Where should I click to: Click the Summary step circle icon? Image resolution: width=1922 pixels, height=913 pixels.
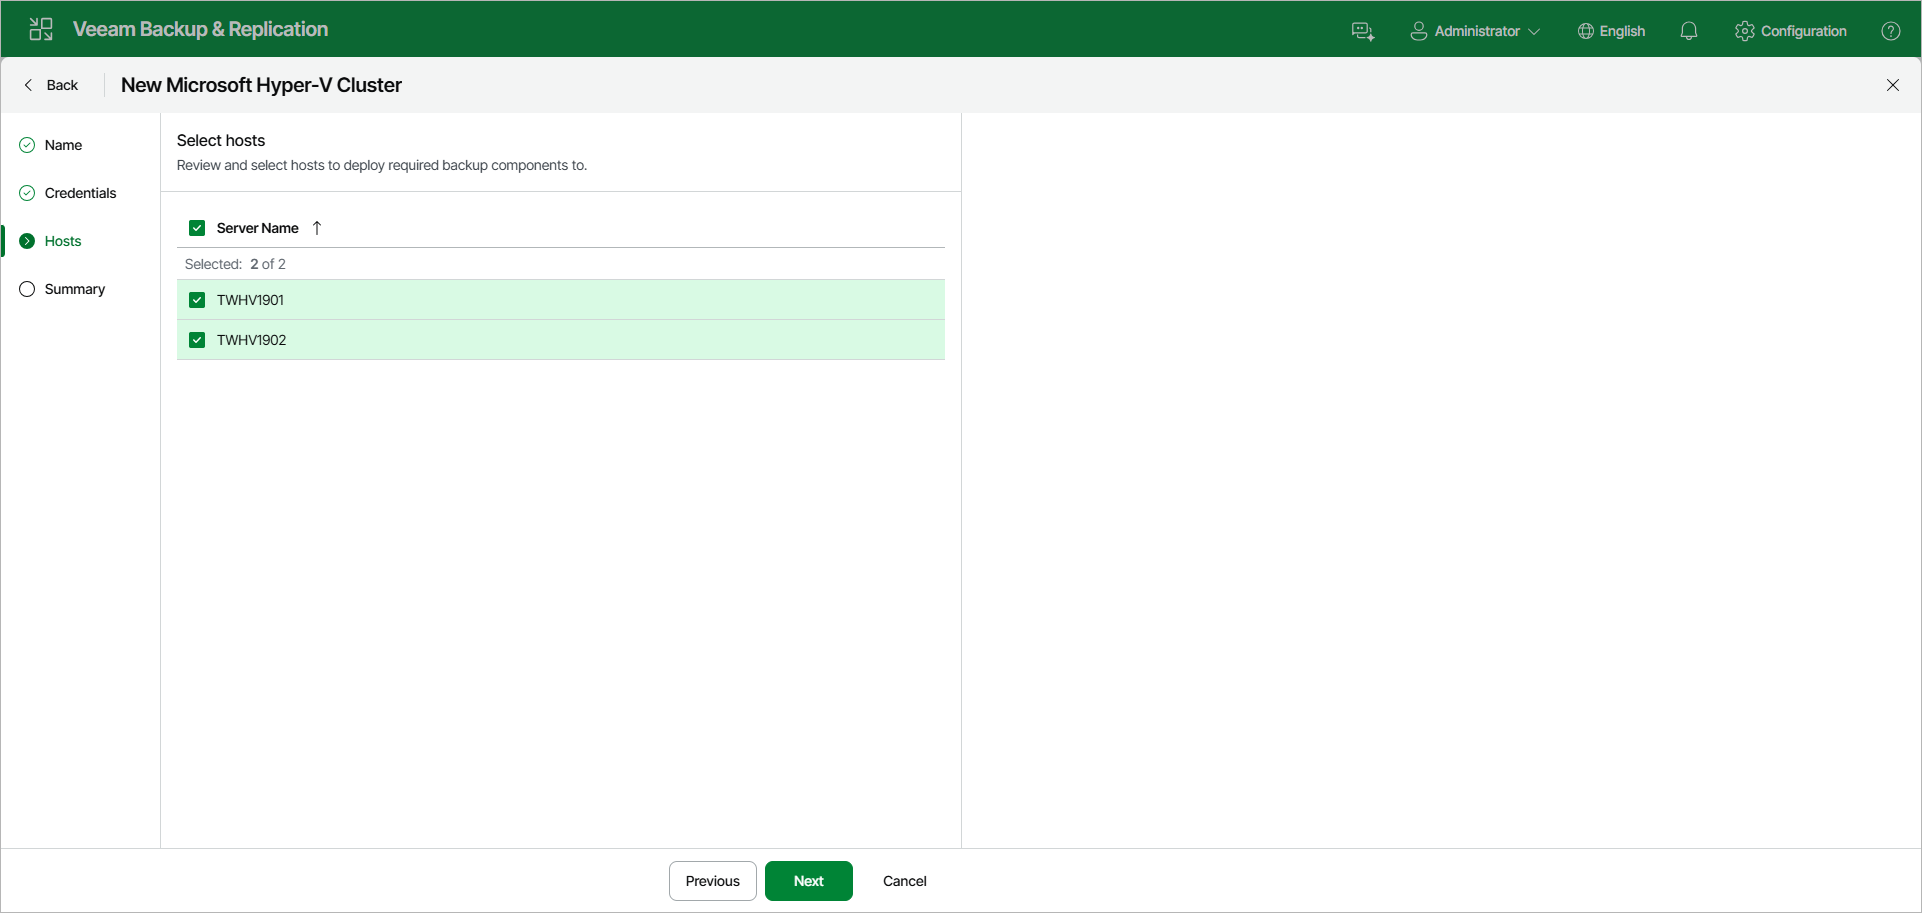coord(27,289)
